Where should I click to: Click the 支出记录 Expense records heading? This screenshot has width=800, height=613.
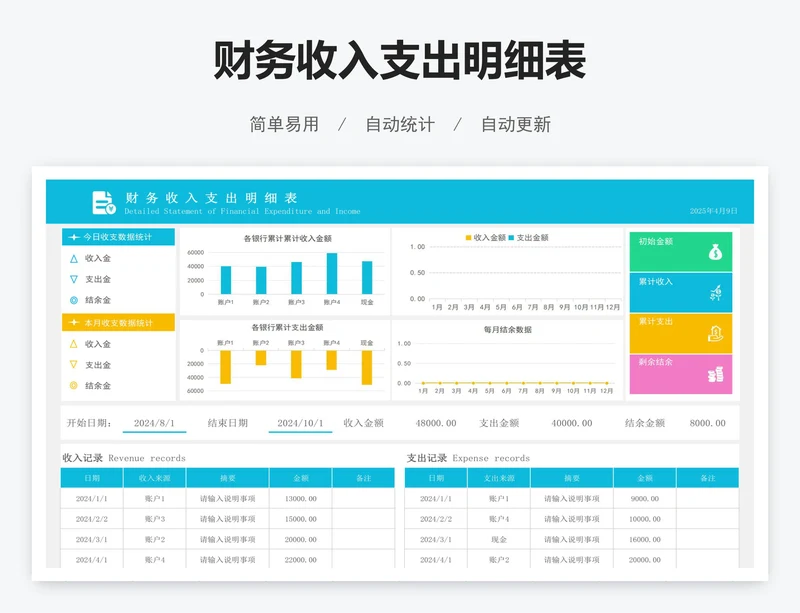[468, 458]
